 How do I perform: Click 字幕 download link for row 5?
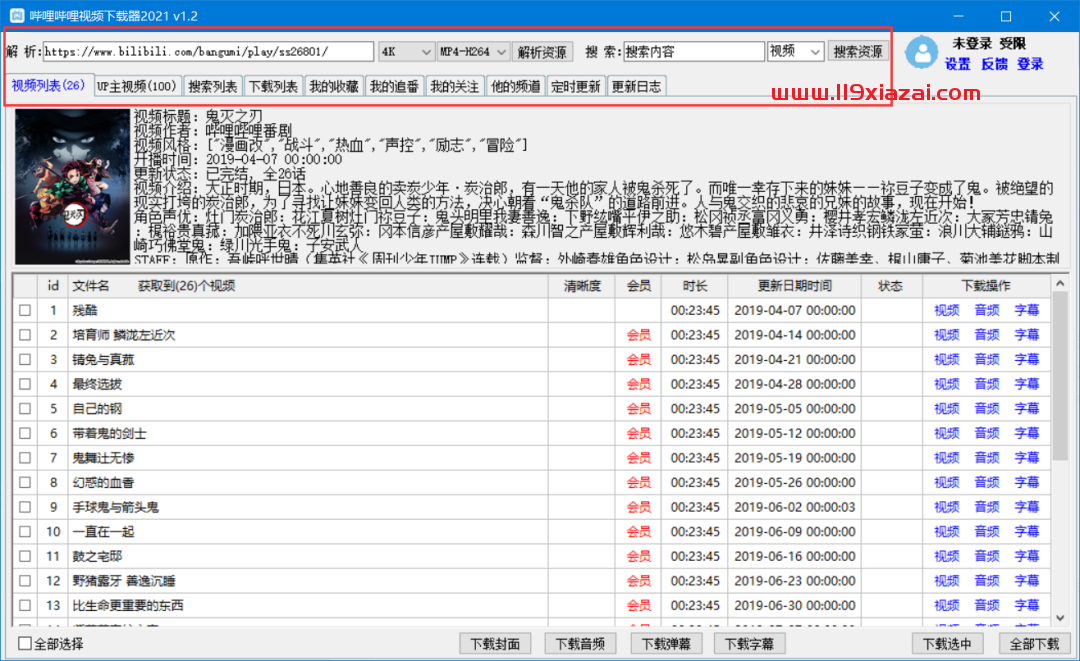pyautogui.click(x=1026, y=409)
